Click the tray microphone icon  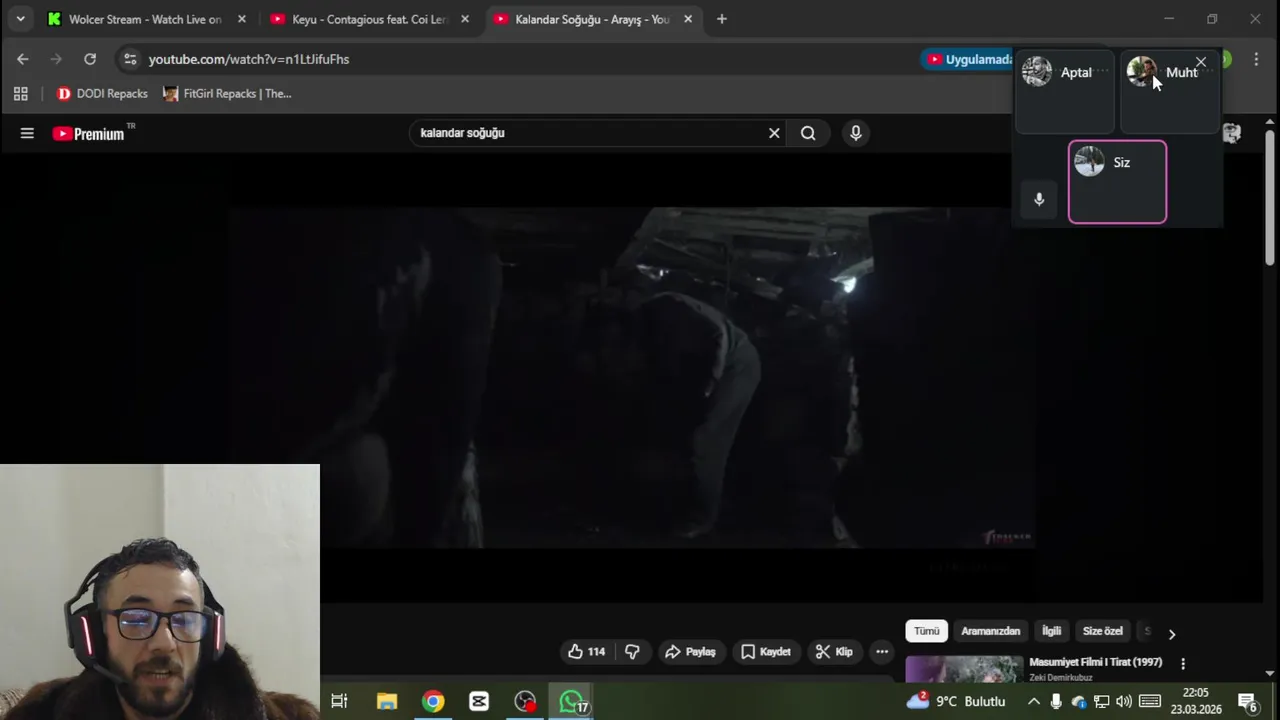tap(1056, 701)
